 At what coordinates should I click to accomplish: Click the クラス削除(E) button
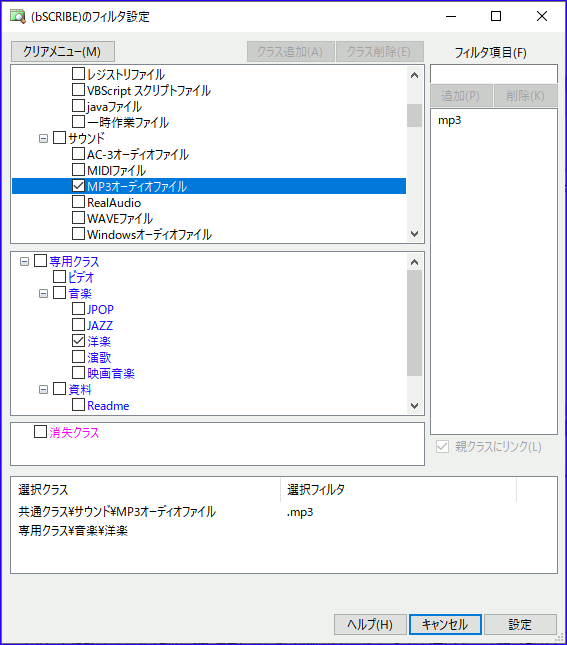pyautogui.click(x=380, y=52)
